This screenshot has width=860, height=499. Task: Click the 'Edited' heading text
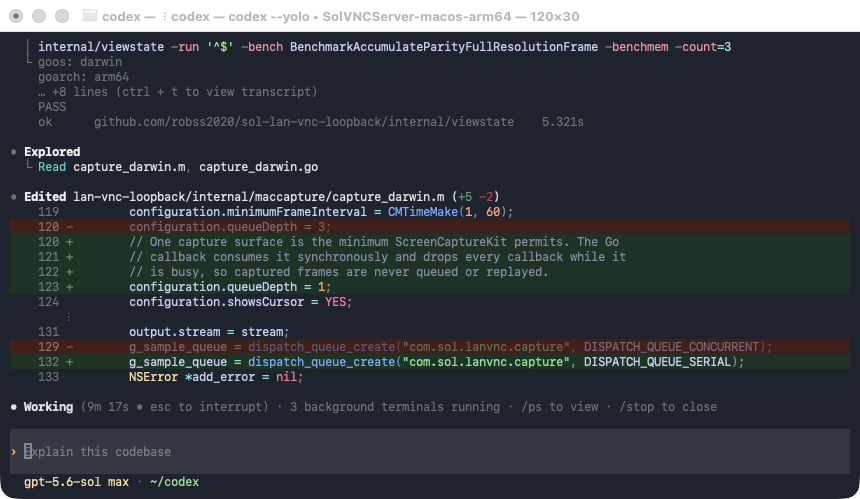point(45,197)
